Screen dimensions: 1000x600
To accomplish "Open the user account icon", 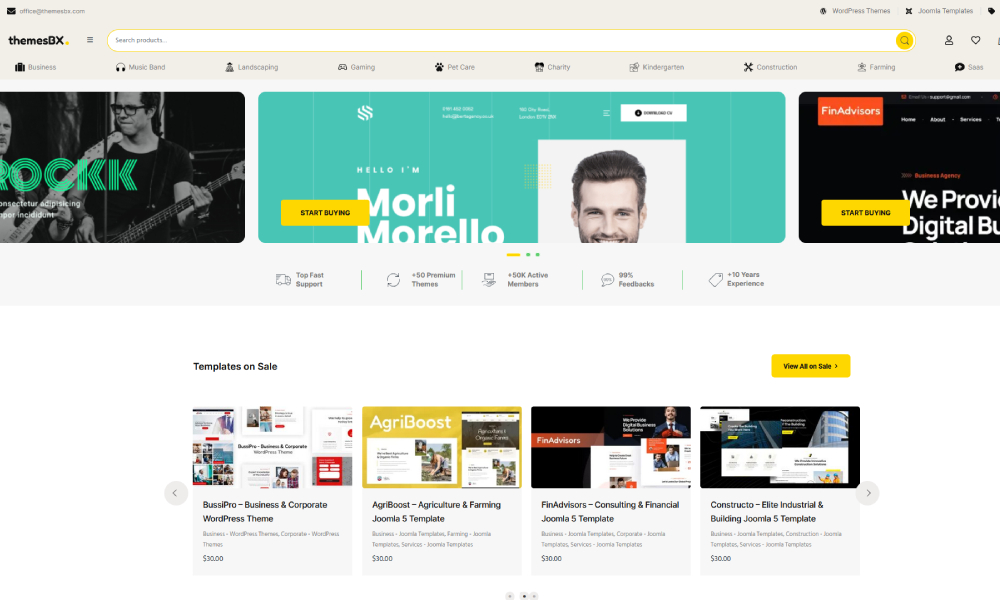I will (949, 40).
